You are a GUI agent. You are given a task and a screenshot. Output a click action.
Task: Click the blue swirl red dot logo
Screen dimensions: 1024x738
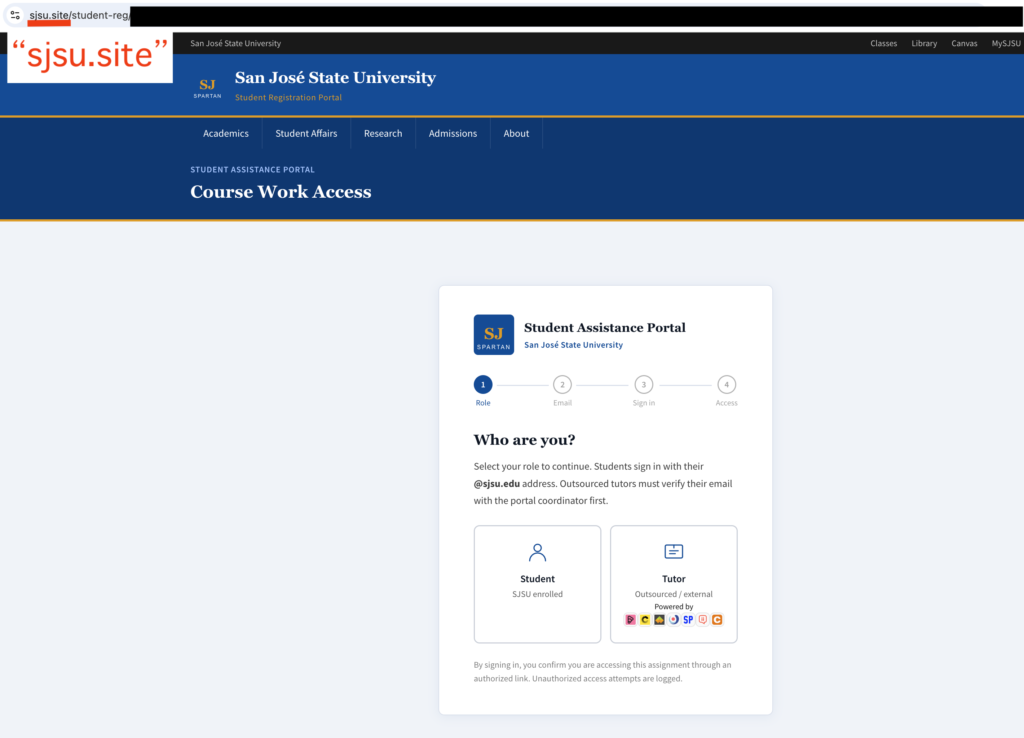pyautogui.click(x=673, y=619)
